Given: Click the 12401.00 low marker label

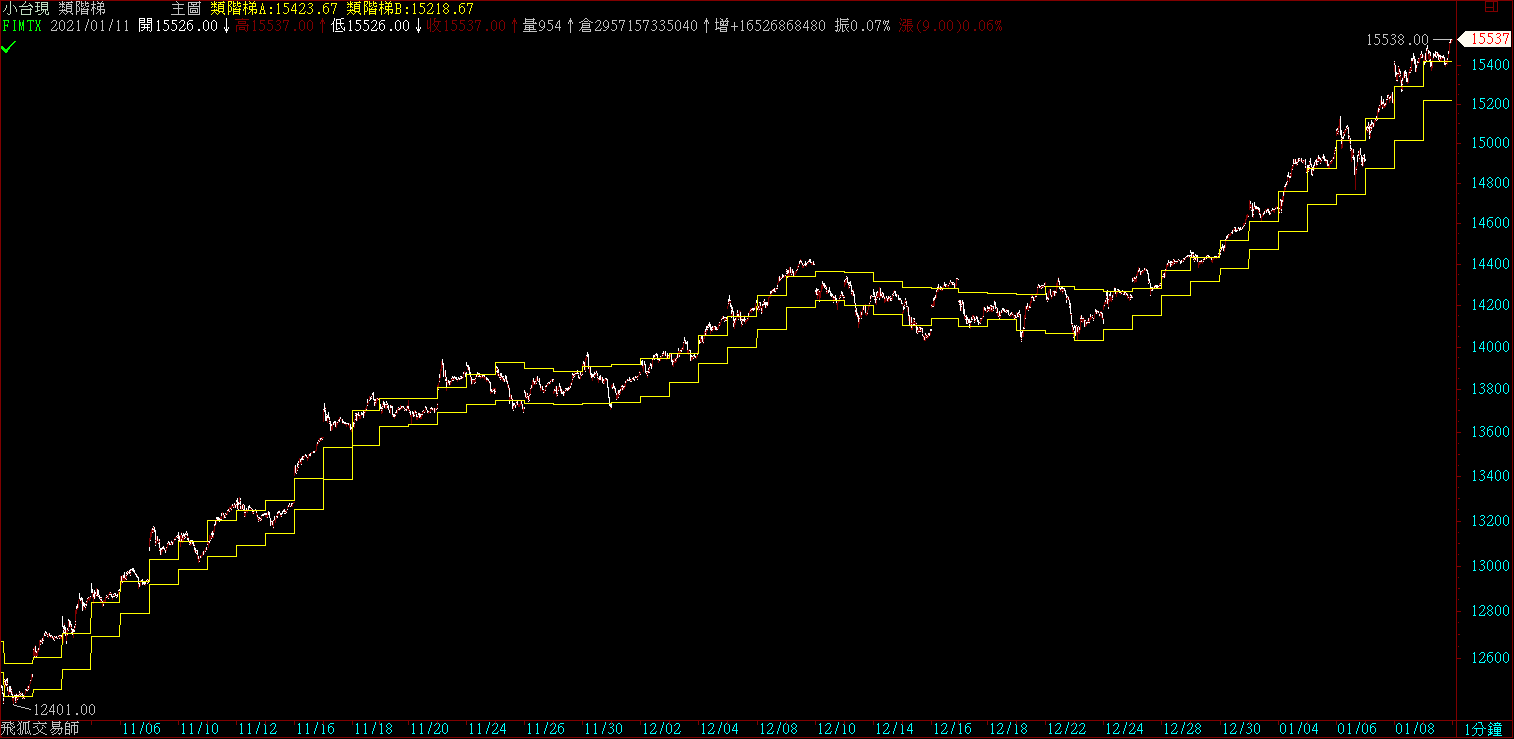Looking at the screenshot, I should (64, 709).
